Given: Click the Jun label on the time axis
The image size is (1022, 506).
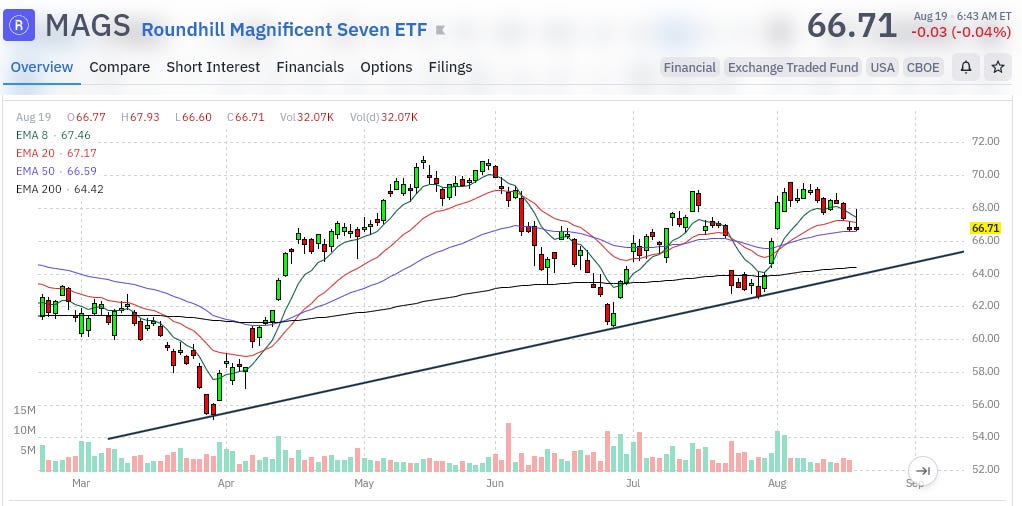Looking at the screenshot, I should [495, 484].
